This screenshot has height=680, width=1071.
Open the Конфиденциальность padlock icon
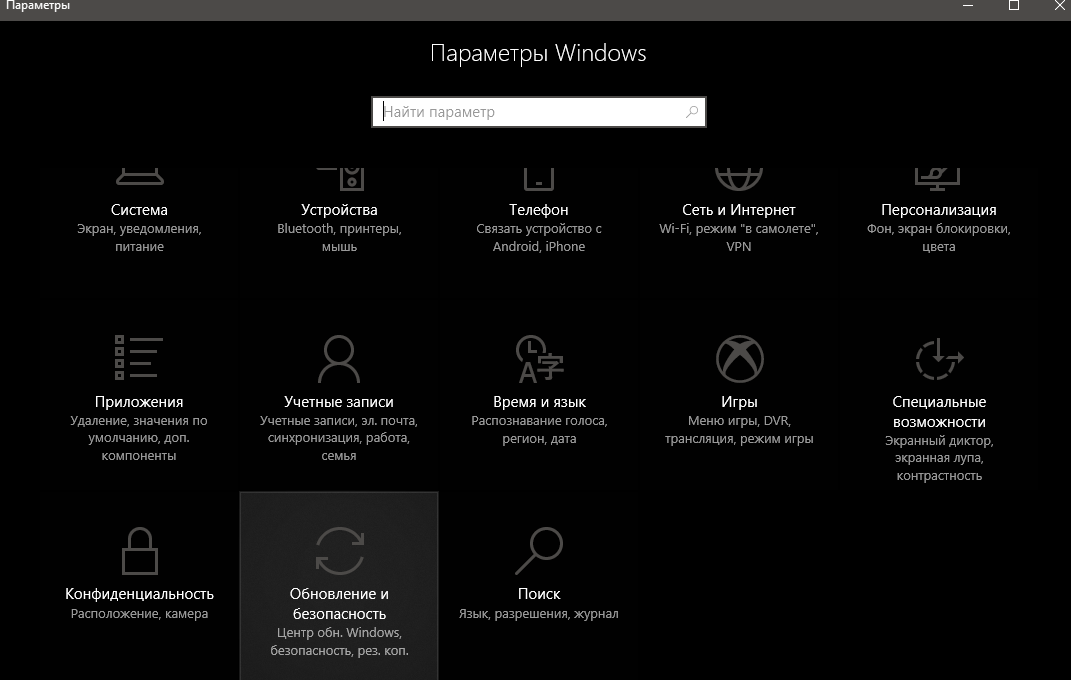coord(139,551)
